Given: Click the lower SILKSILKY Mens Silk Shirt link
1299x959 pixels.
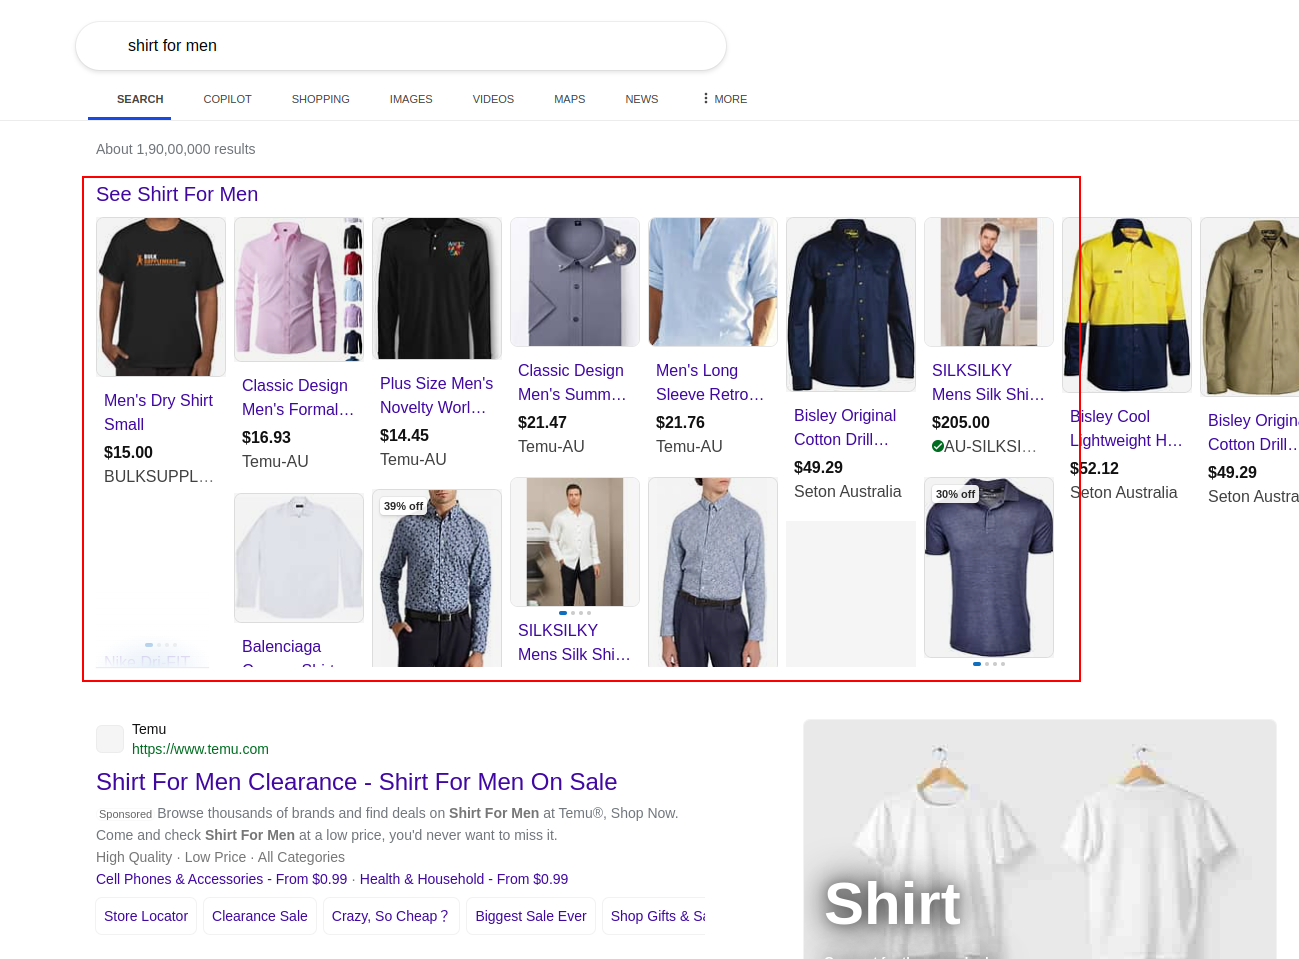Looking at the screenshot, I should click(574, 642).
